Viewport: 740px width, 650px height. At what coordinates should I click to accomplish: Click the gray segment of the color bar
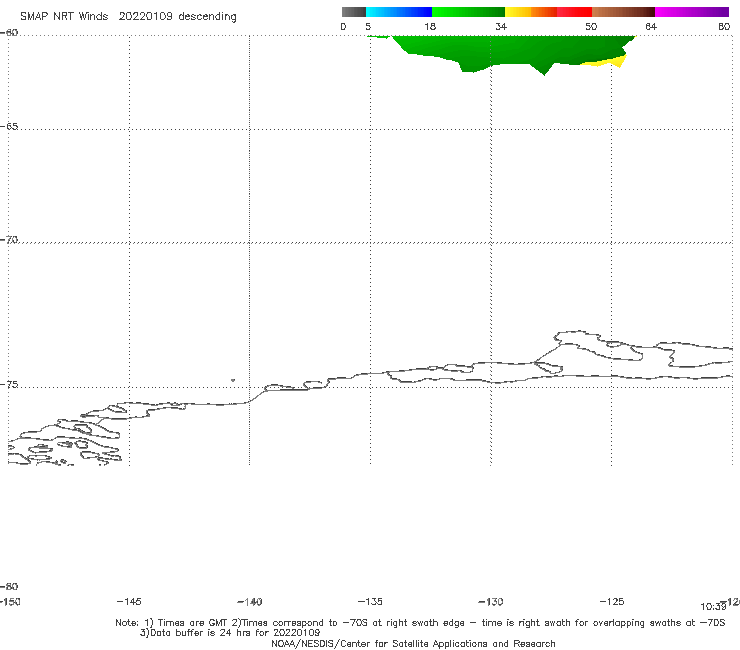coord(354,12)
